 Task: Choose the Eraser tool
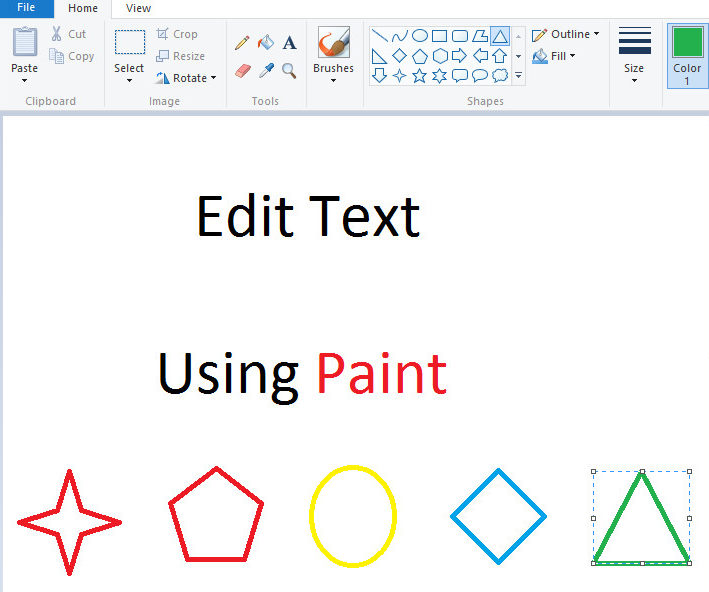[x=242, y=71]
